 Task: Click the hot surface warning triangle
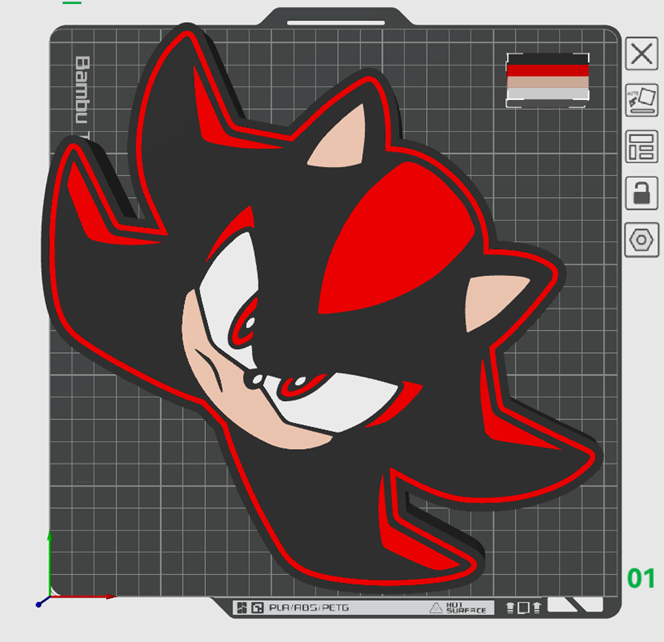[436, 608]
